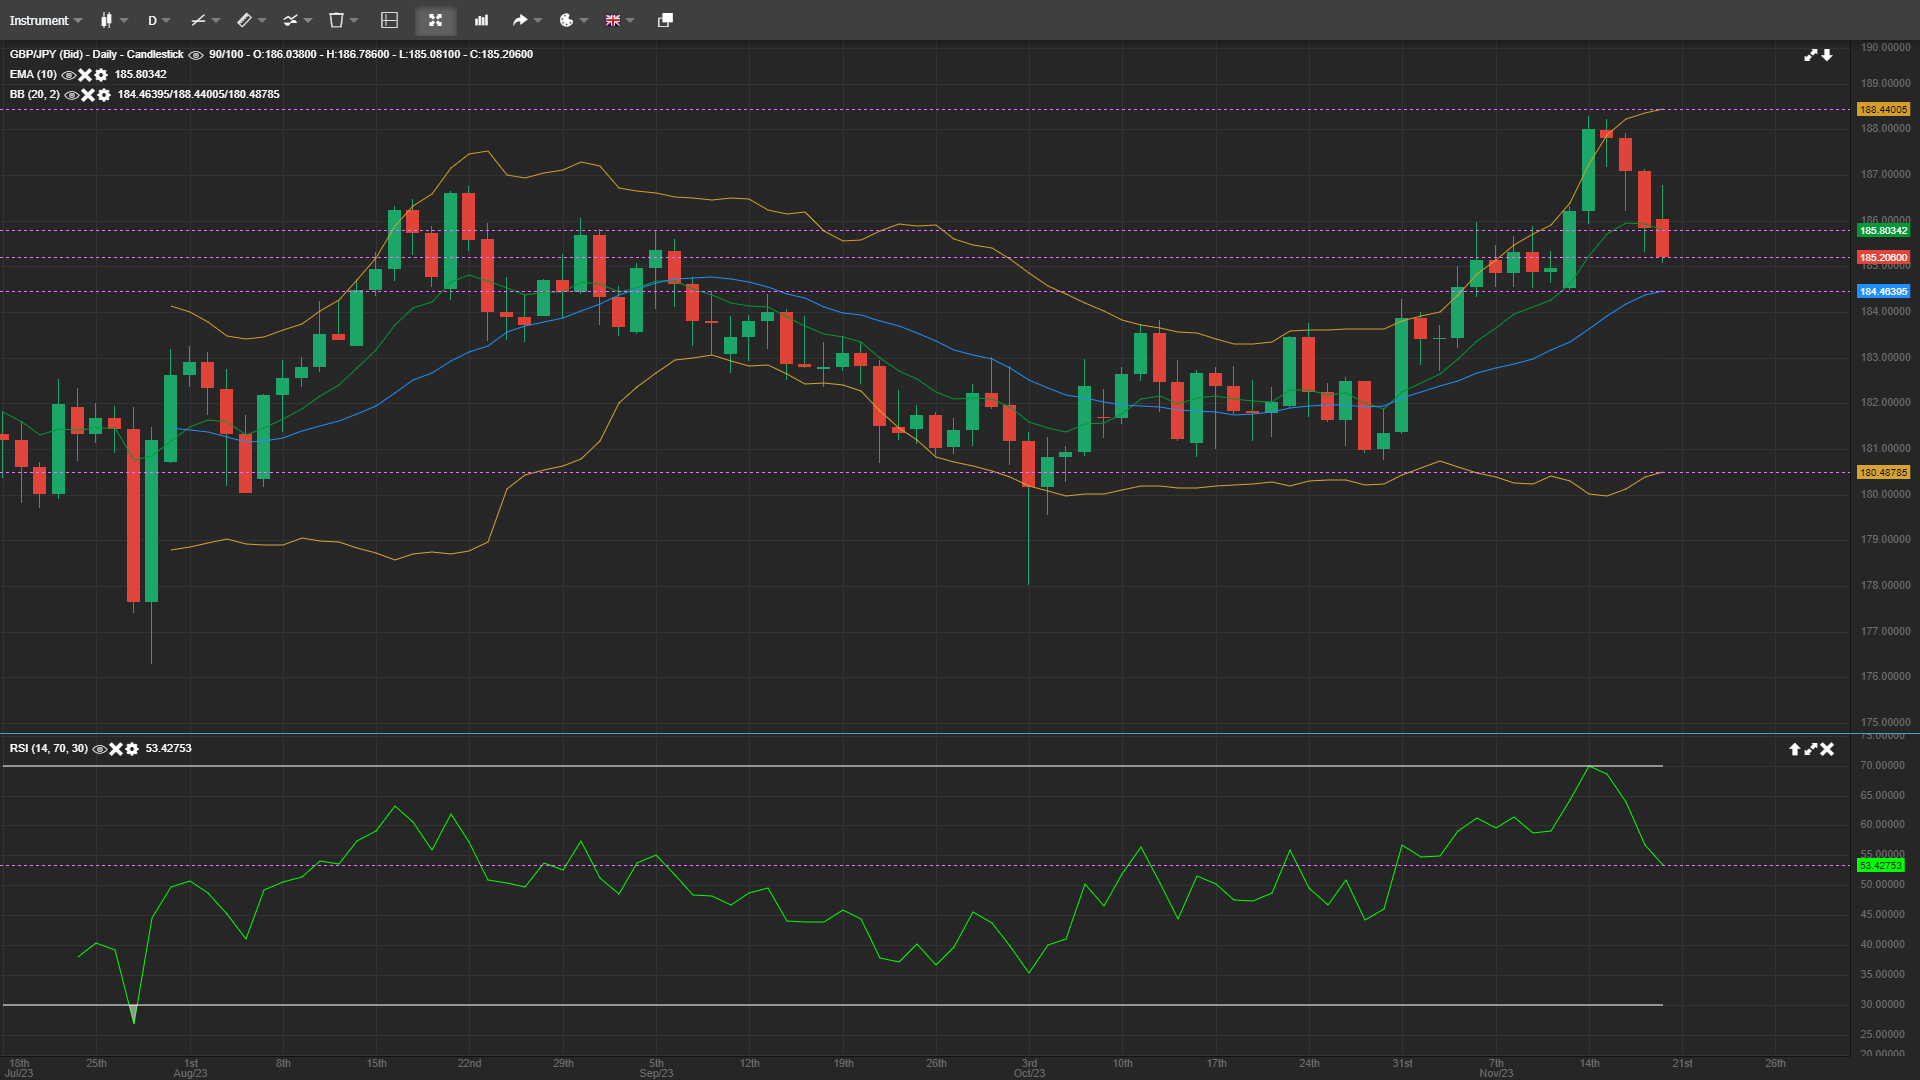Open the Instrument selector dropdown
This screenshot has width=1920, height=1080.
pyautogui.click(x=45, y=20)
